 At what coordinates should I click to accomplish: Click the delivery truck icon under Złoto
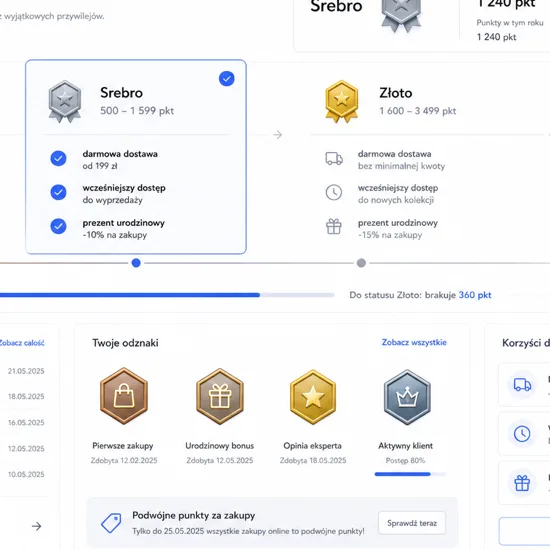334,159
